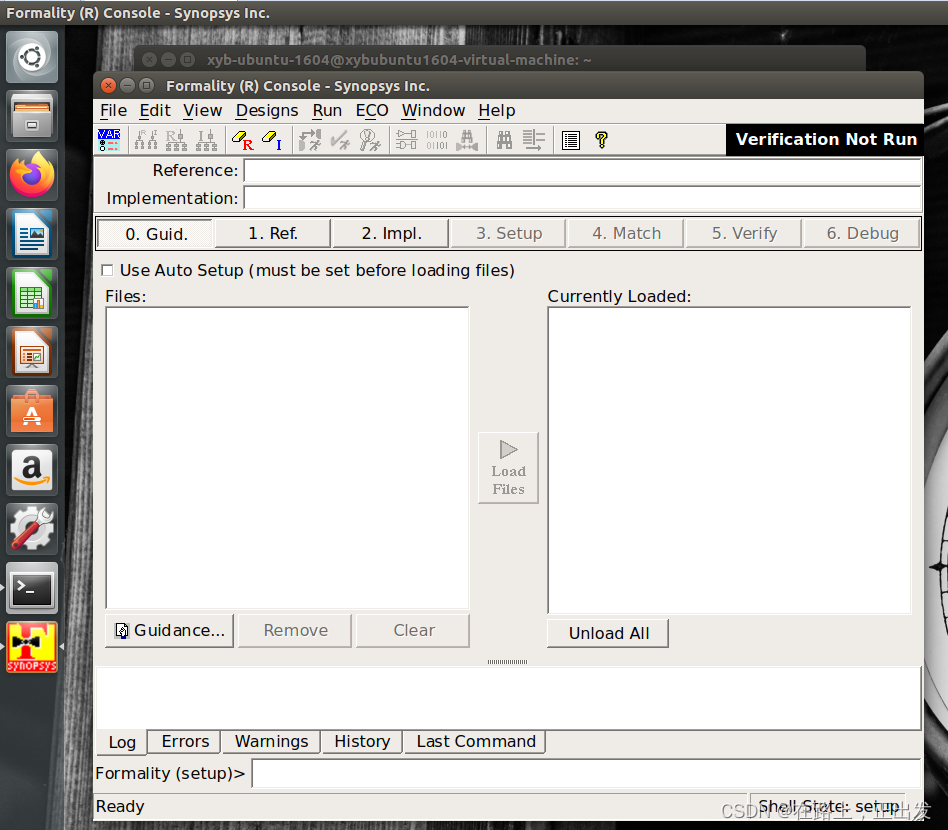The width and height of the screenshot is (948, 830).
Task: Open LibreOffice Impress from the launcher
Action: 32,352
